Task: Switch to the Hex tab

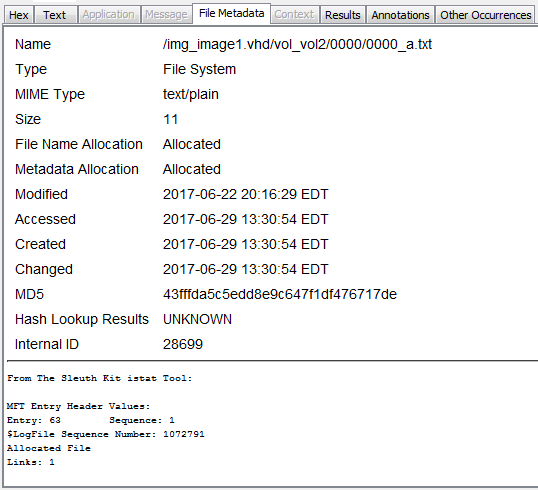Action: coord(19,15)
